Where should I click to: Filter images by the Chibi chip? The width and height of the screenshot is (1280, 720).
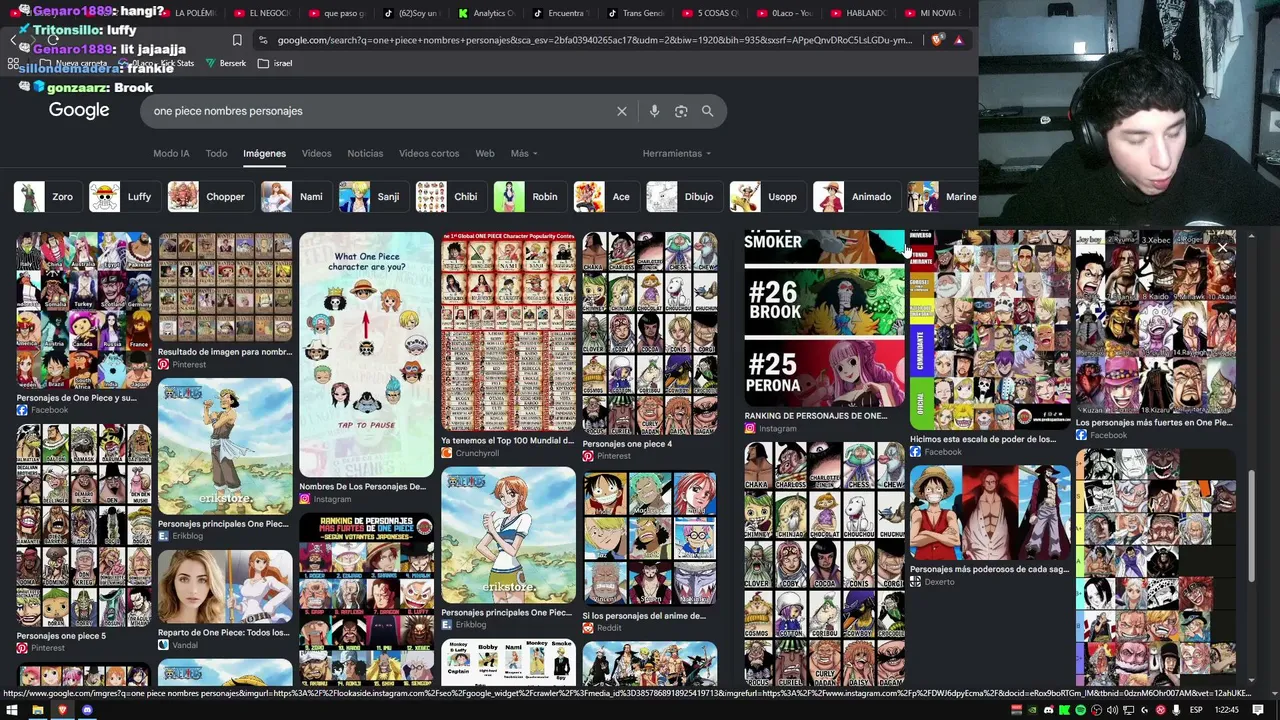coord(449,197)
